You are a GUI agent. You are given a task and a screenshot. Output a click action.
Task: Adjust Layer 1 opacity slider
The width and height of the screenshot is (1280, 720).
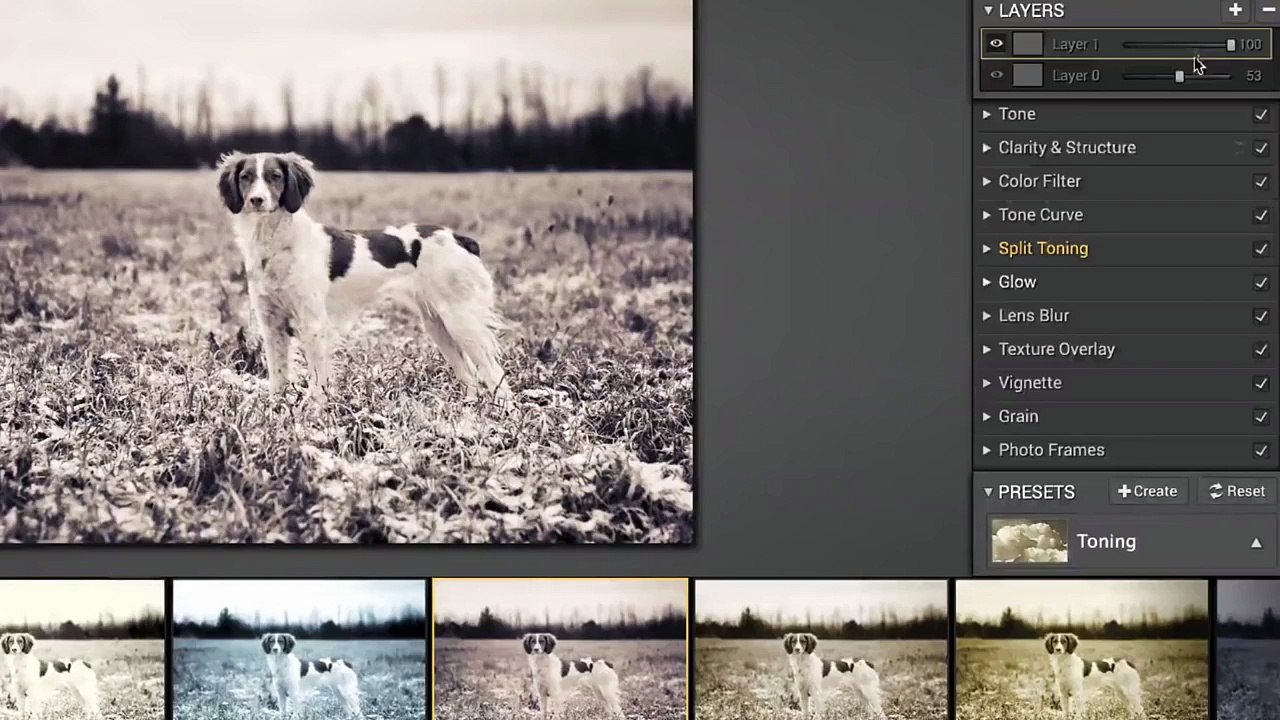click(1178, 45)
